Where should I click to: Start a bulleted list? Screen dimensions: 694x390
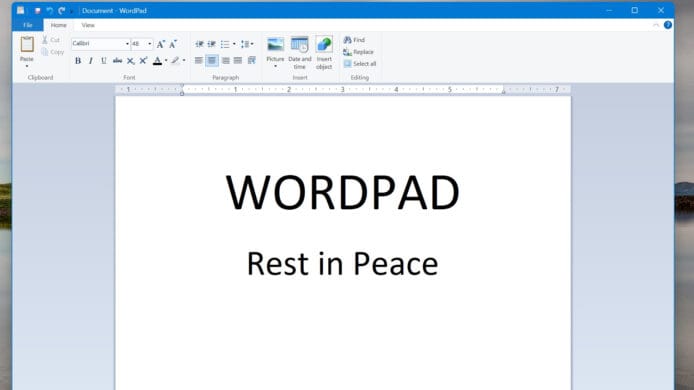click(x=225, y=44)
